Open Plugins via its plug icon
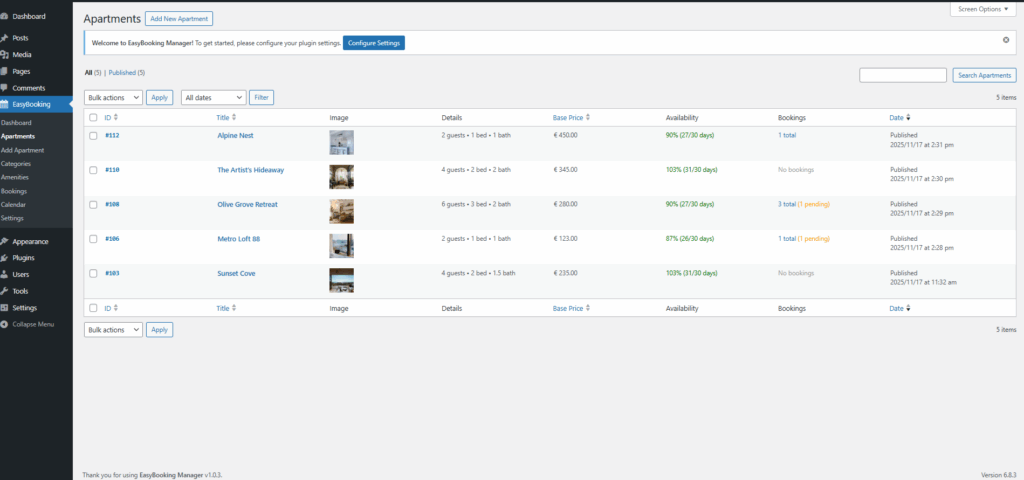 click(x=6, y=257)
